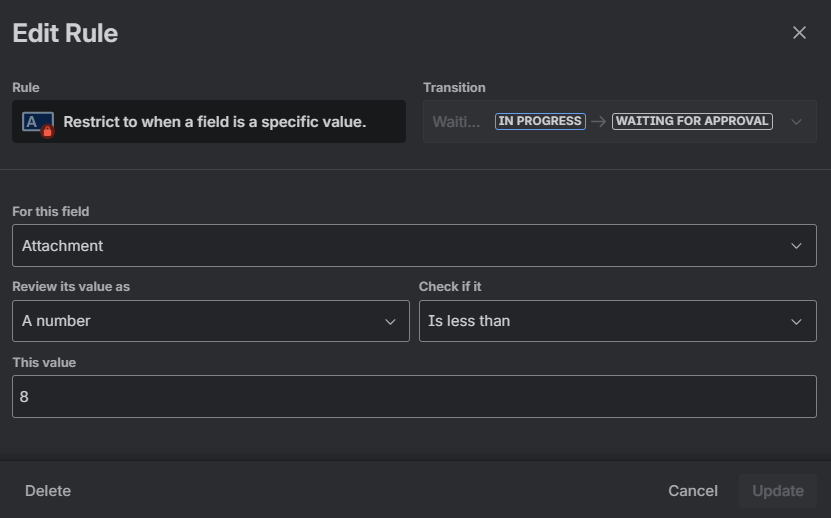The height and width of the screenshot is (518, 831).
Task: Expand the Transition dropdown chevron
Action: [796, 122]
